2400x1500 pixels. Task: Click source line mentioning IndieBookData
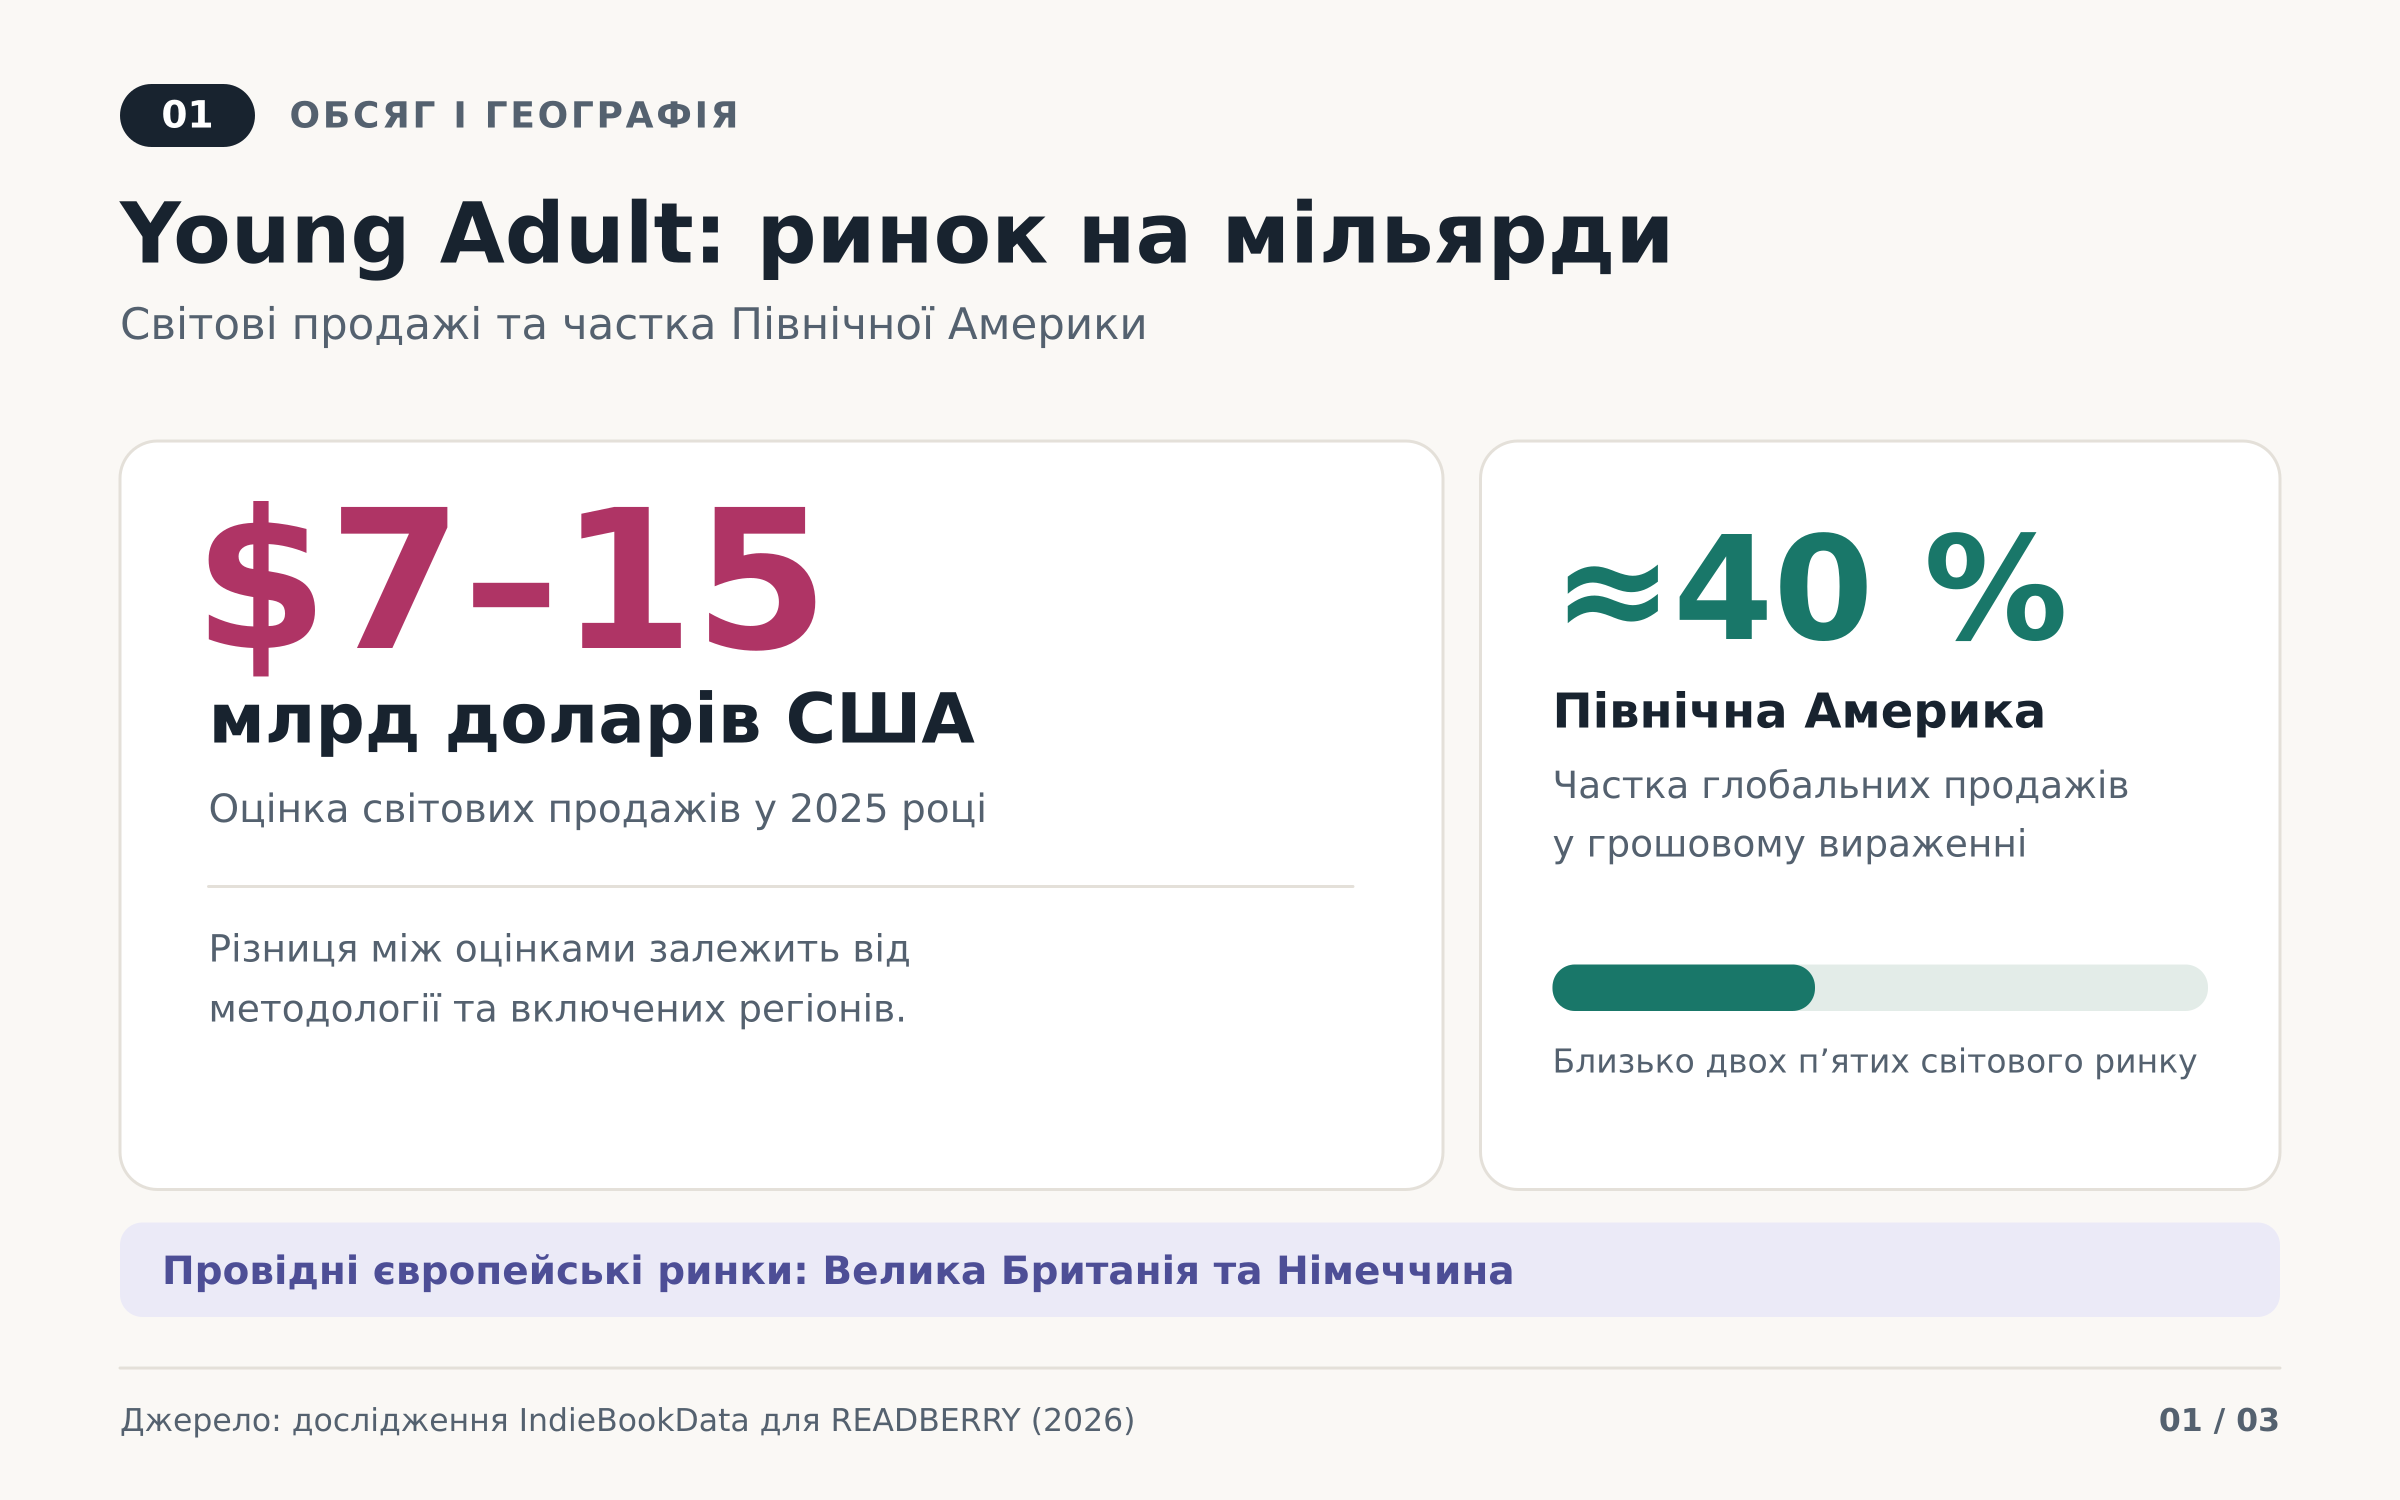tap(627, 1421)
